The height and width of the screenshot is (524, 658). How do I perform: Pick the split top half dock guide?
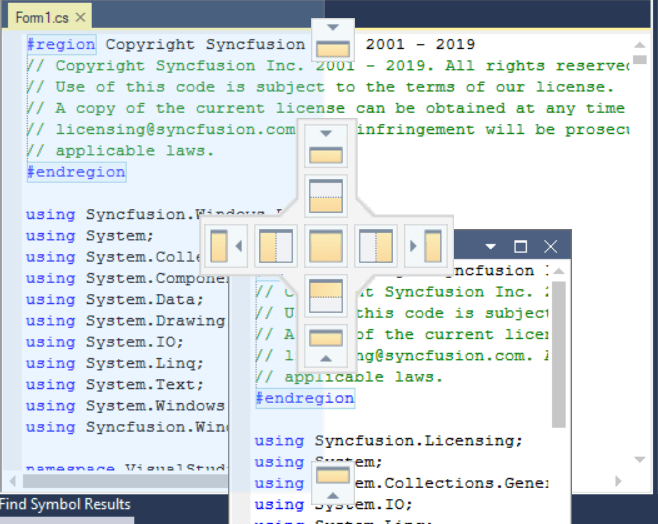[326, 196]
